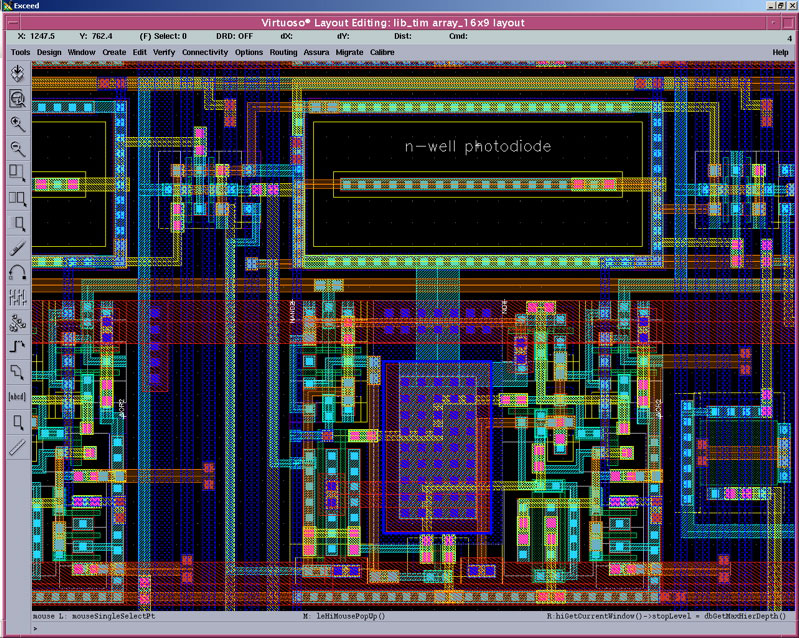Pick the Ruler tool icon
This screenshot has height=638, width=799.
(17, 447)
